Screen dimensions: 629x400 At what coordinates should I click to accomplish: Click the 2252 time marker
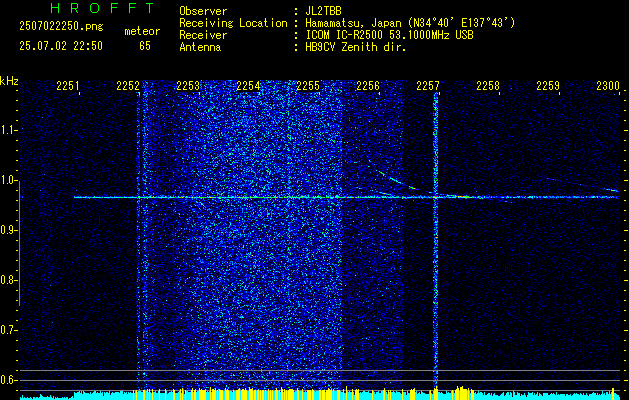click(128, 86)
